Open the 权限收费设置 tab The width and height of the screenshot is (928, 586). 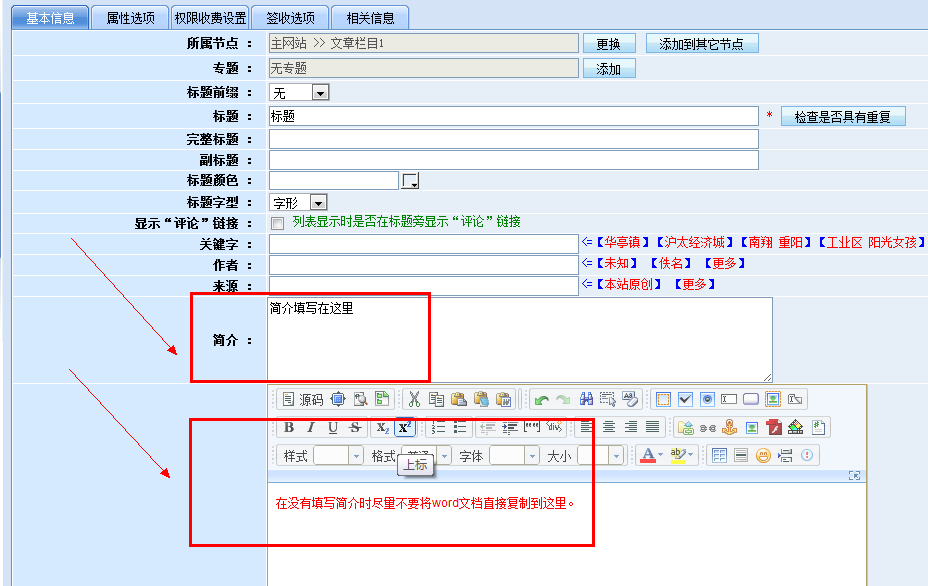pos(210,17)
